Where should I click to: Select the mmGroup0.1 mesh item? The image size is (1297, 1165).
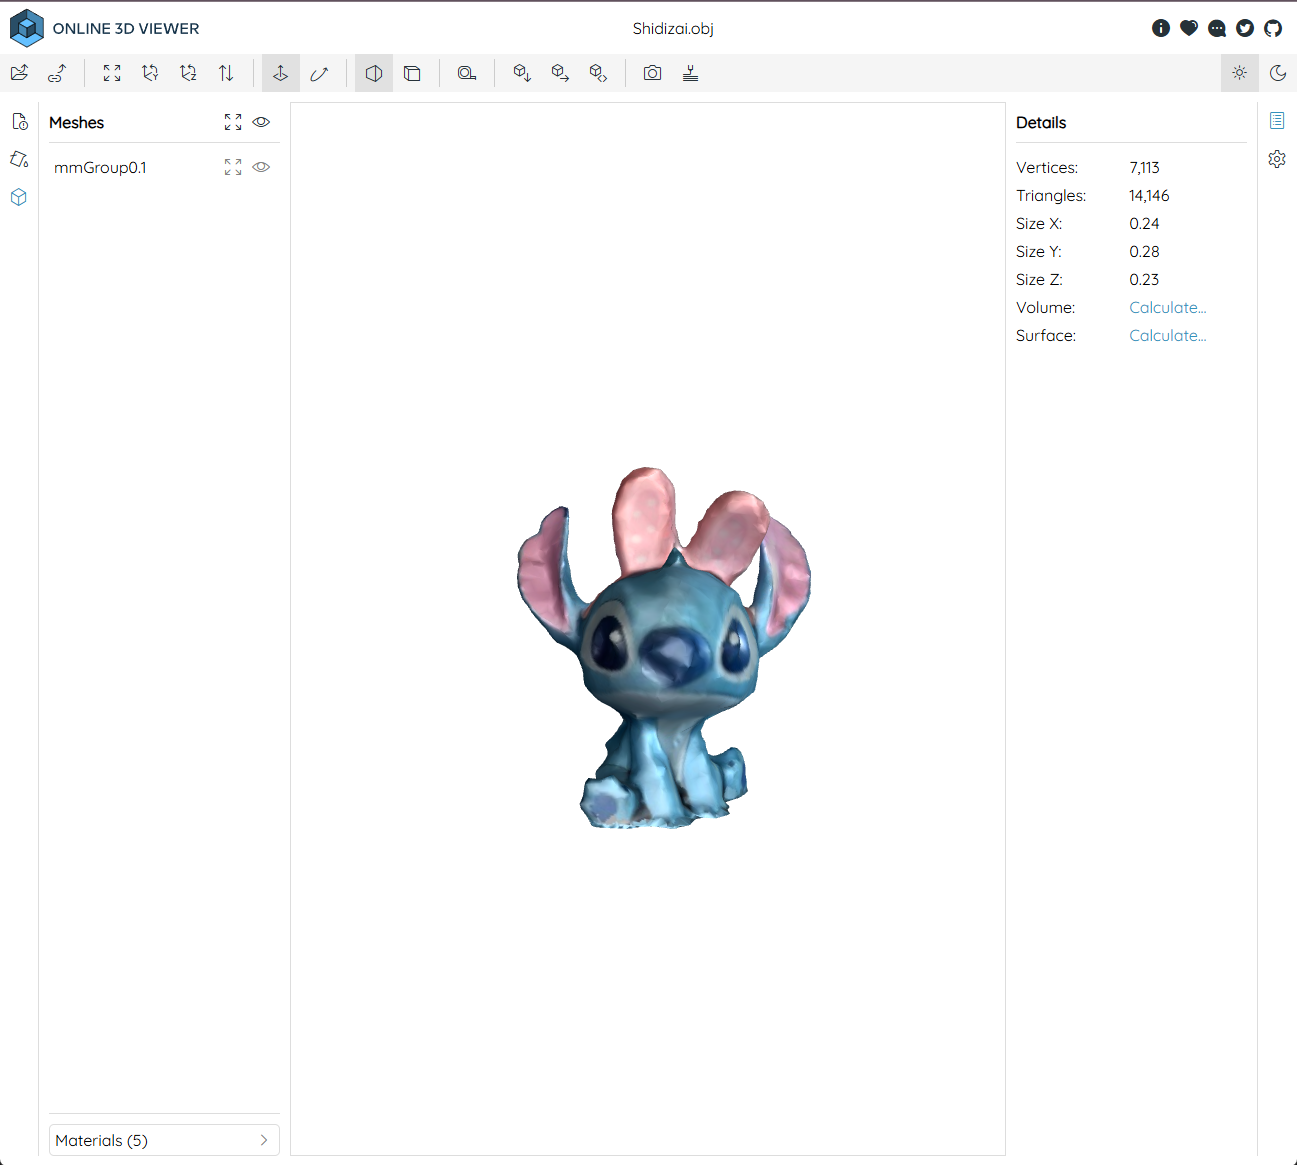click(100, 168)
